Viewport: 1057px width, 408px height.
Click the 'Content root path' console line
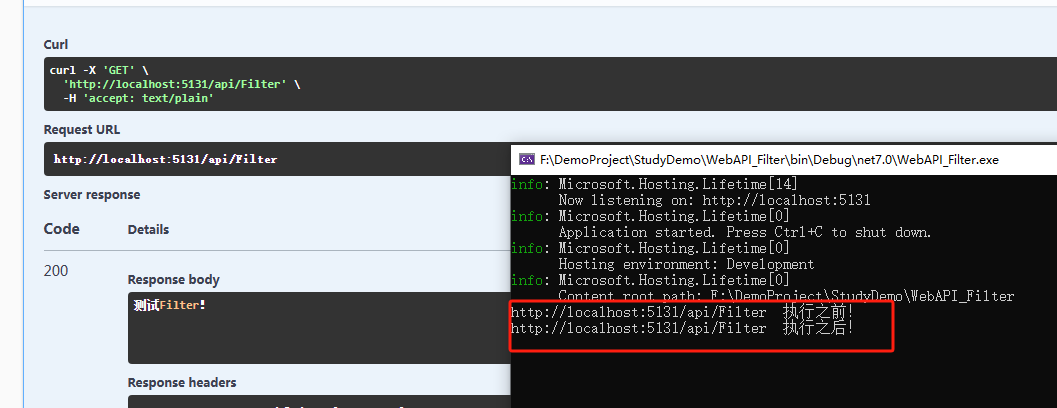coord(785,296)
